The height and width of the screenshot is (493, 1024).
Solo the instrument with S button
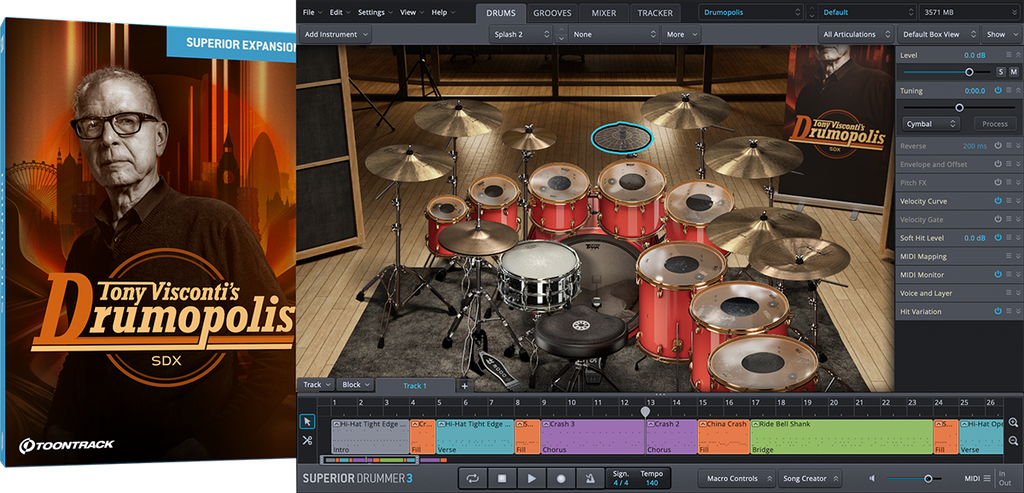click(1000, 72)
